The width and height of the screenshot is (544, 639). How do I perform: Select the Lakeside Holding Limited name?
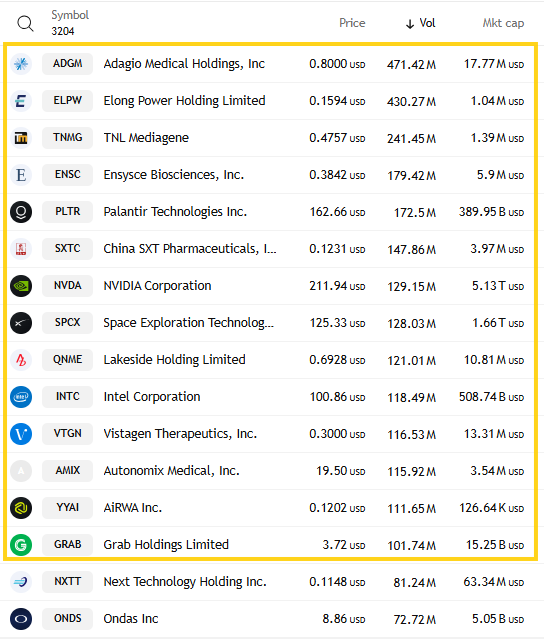pos(174,360)
